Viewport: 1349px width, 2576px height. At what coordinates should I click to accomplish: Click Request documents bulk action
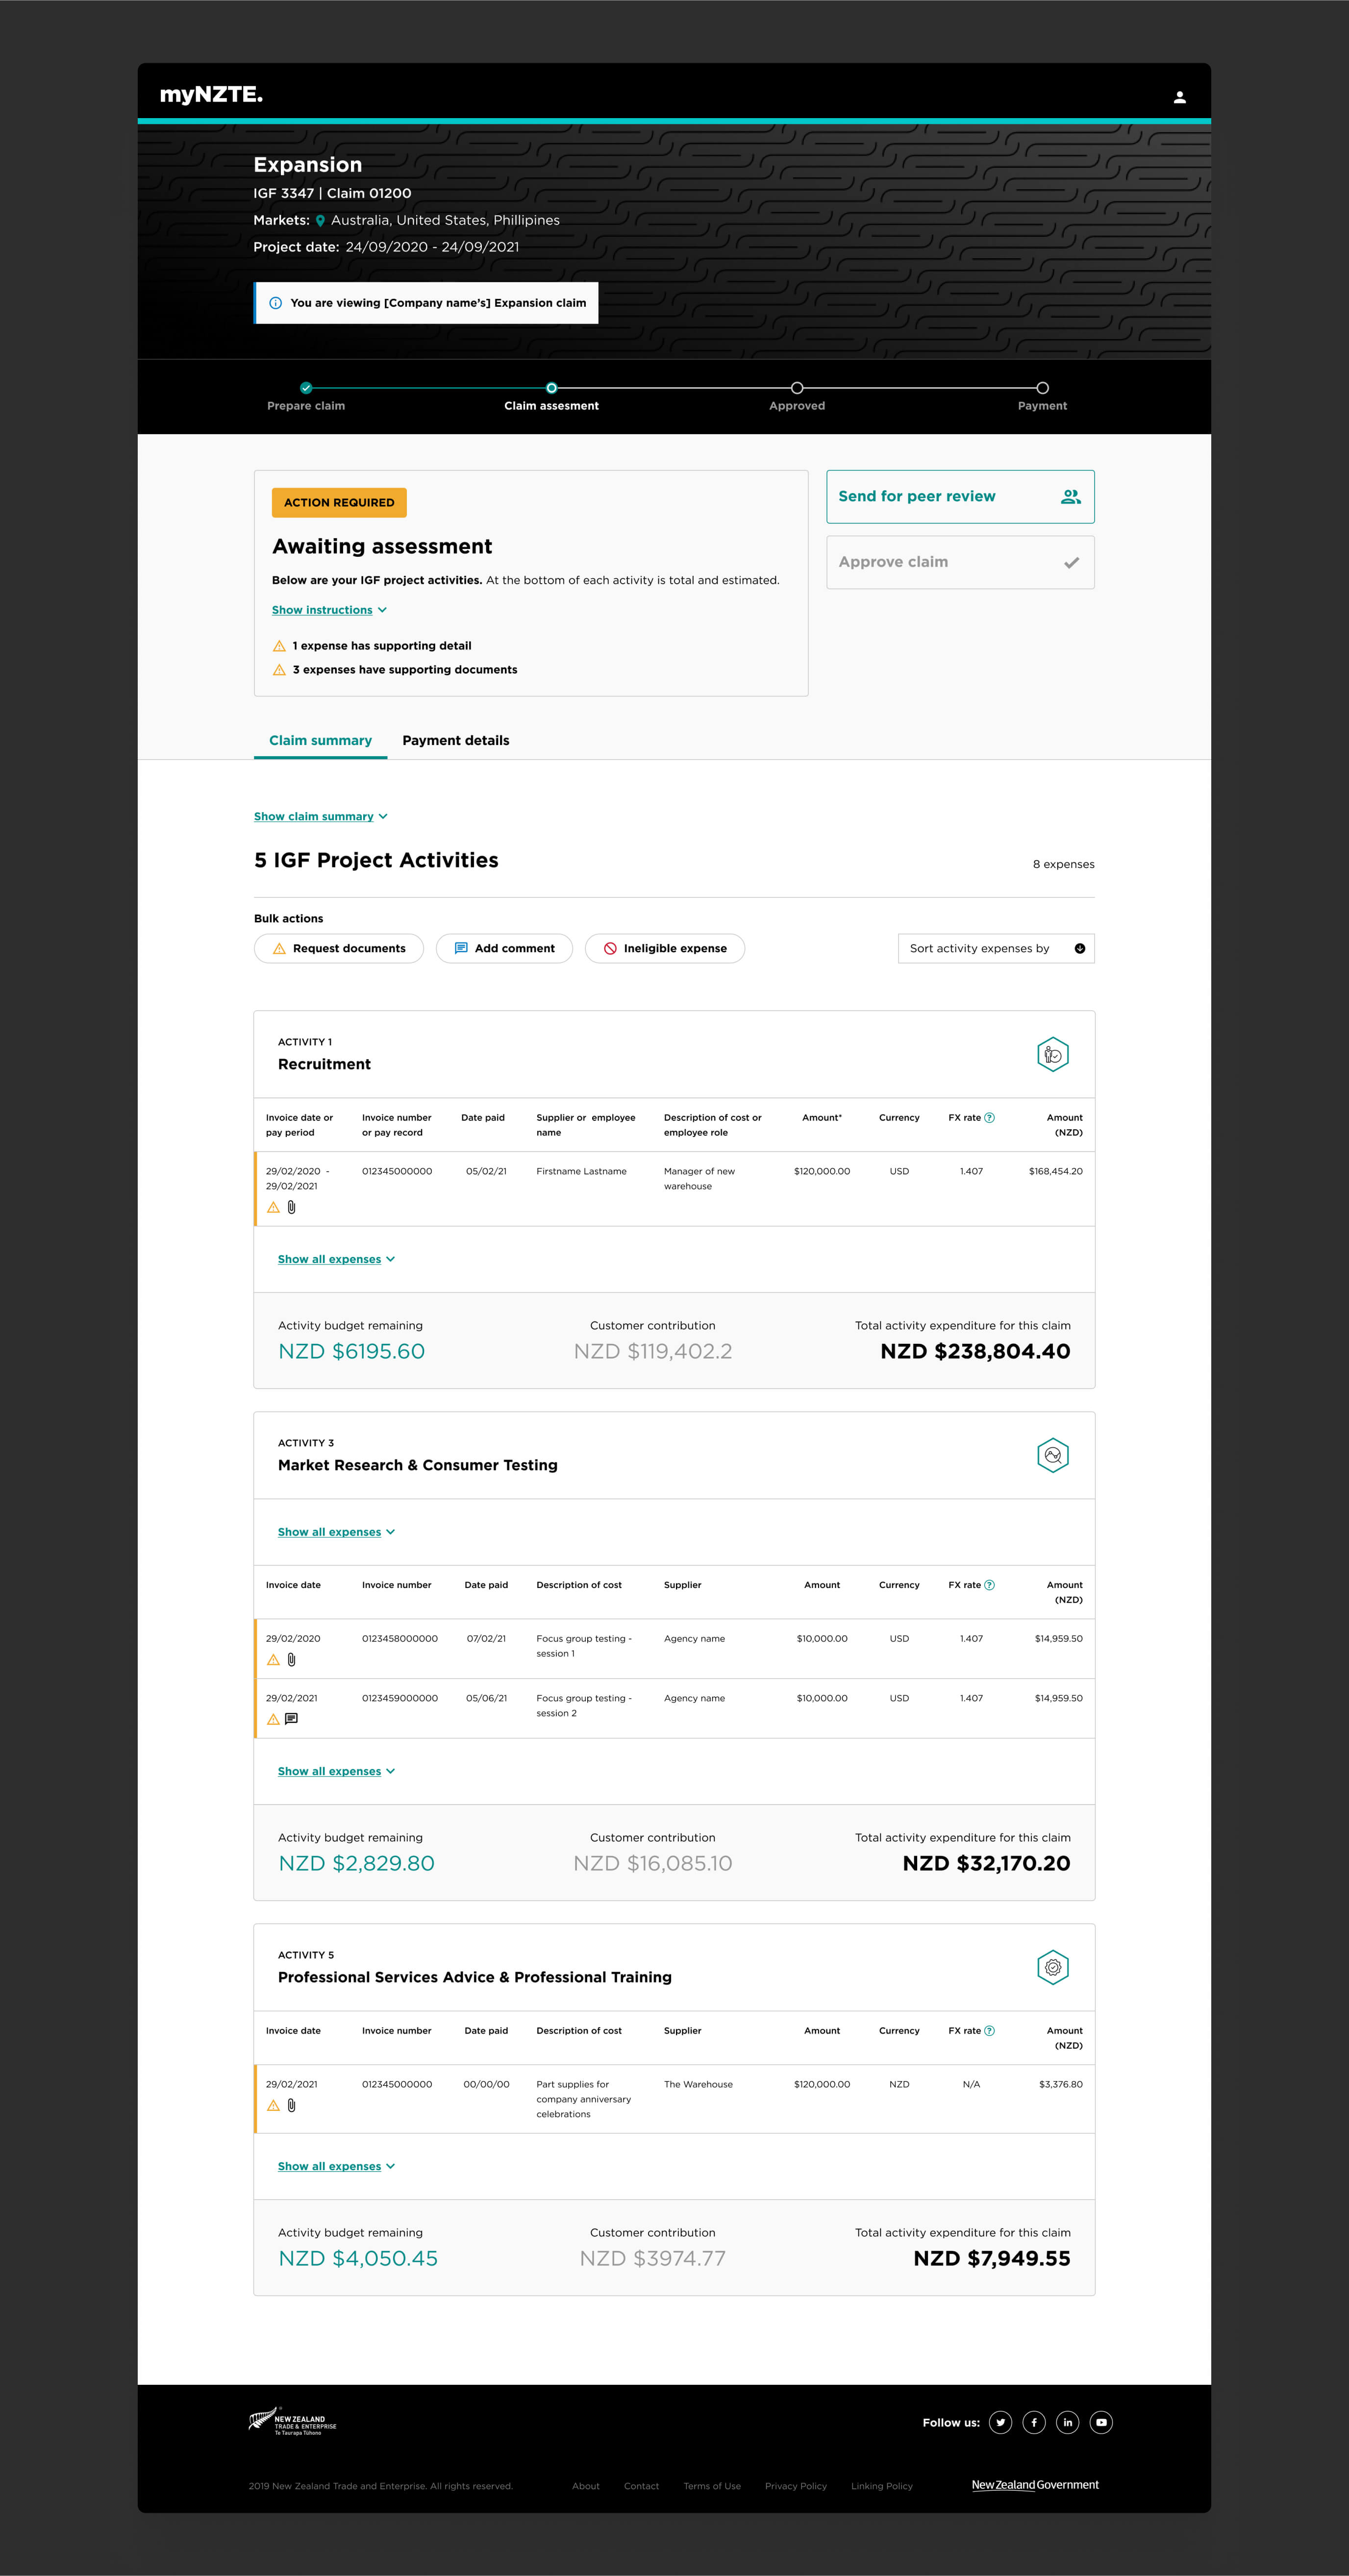tap(338, 949)
